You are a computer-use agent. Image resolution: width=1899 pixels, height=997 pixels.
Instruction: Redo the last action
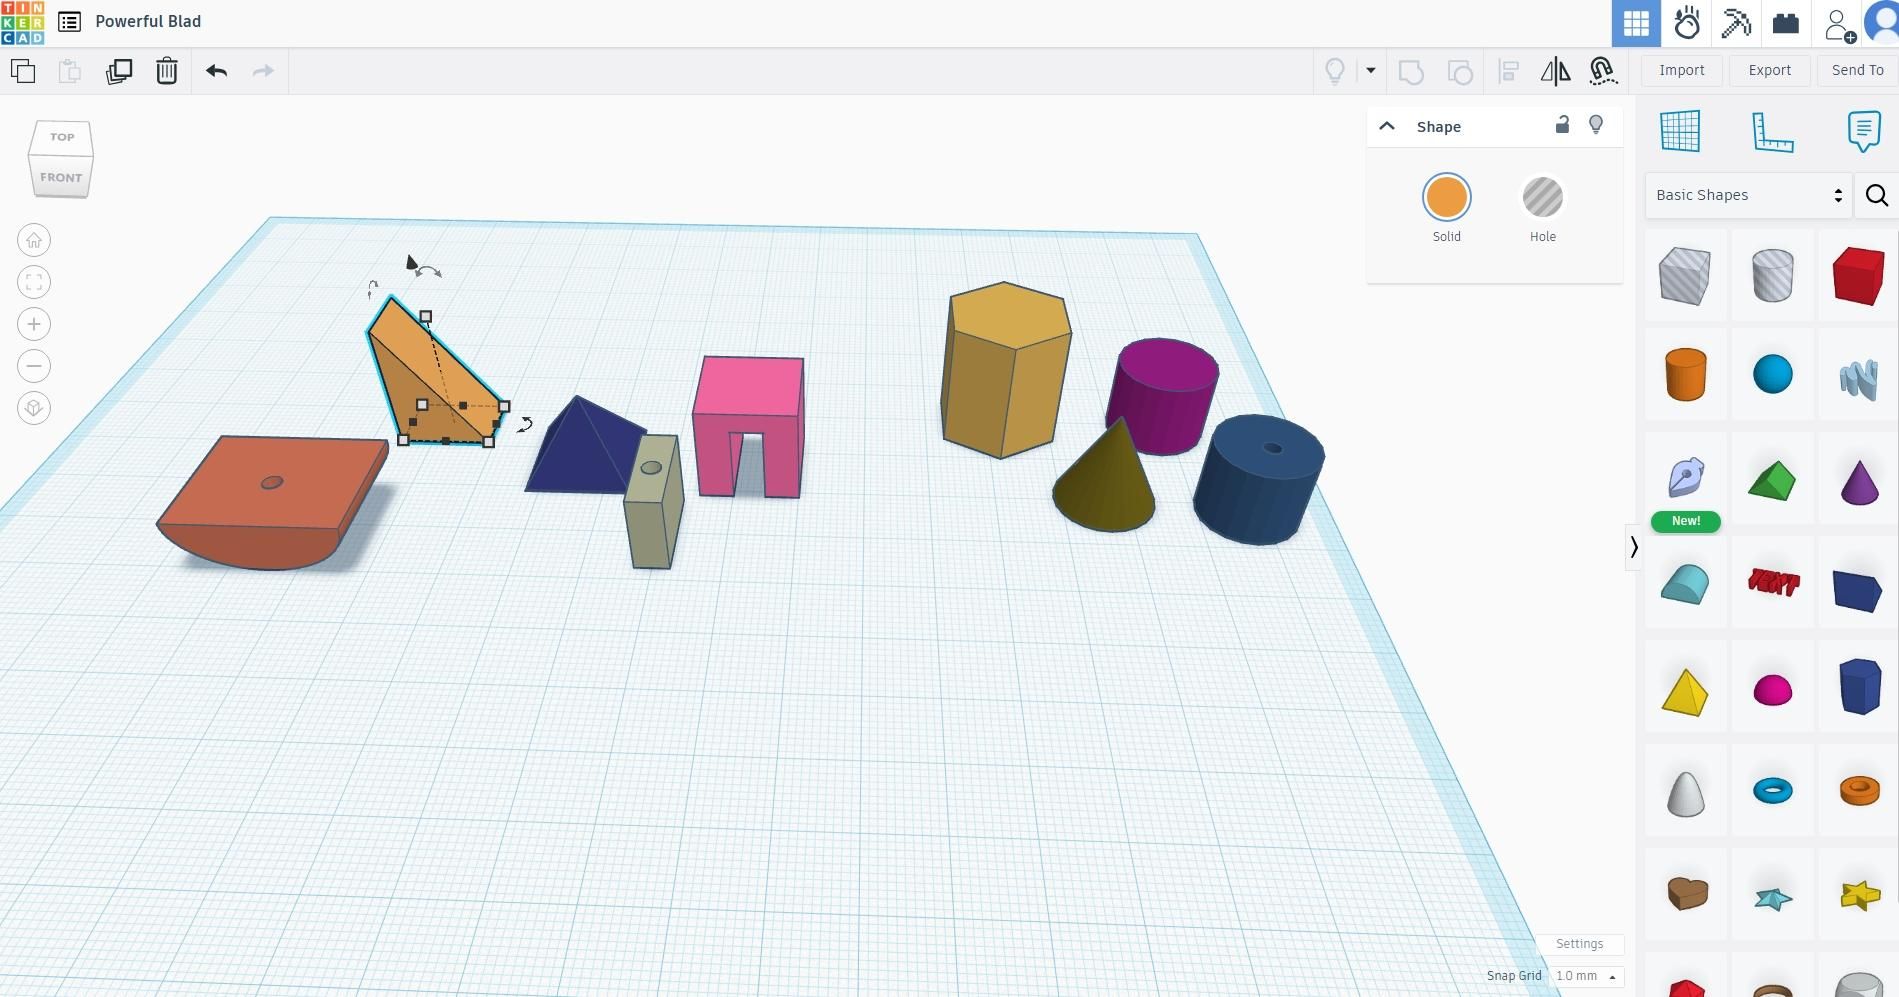click(263, 71)
